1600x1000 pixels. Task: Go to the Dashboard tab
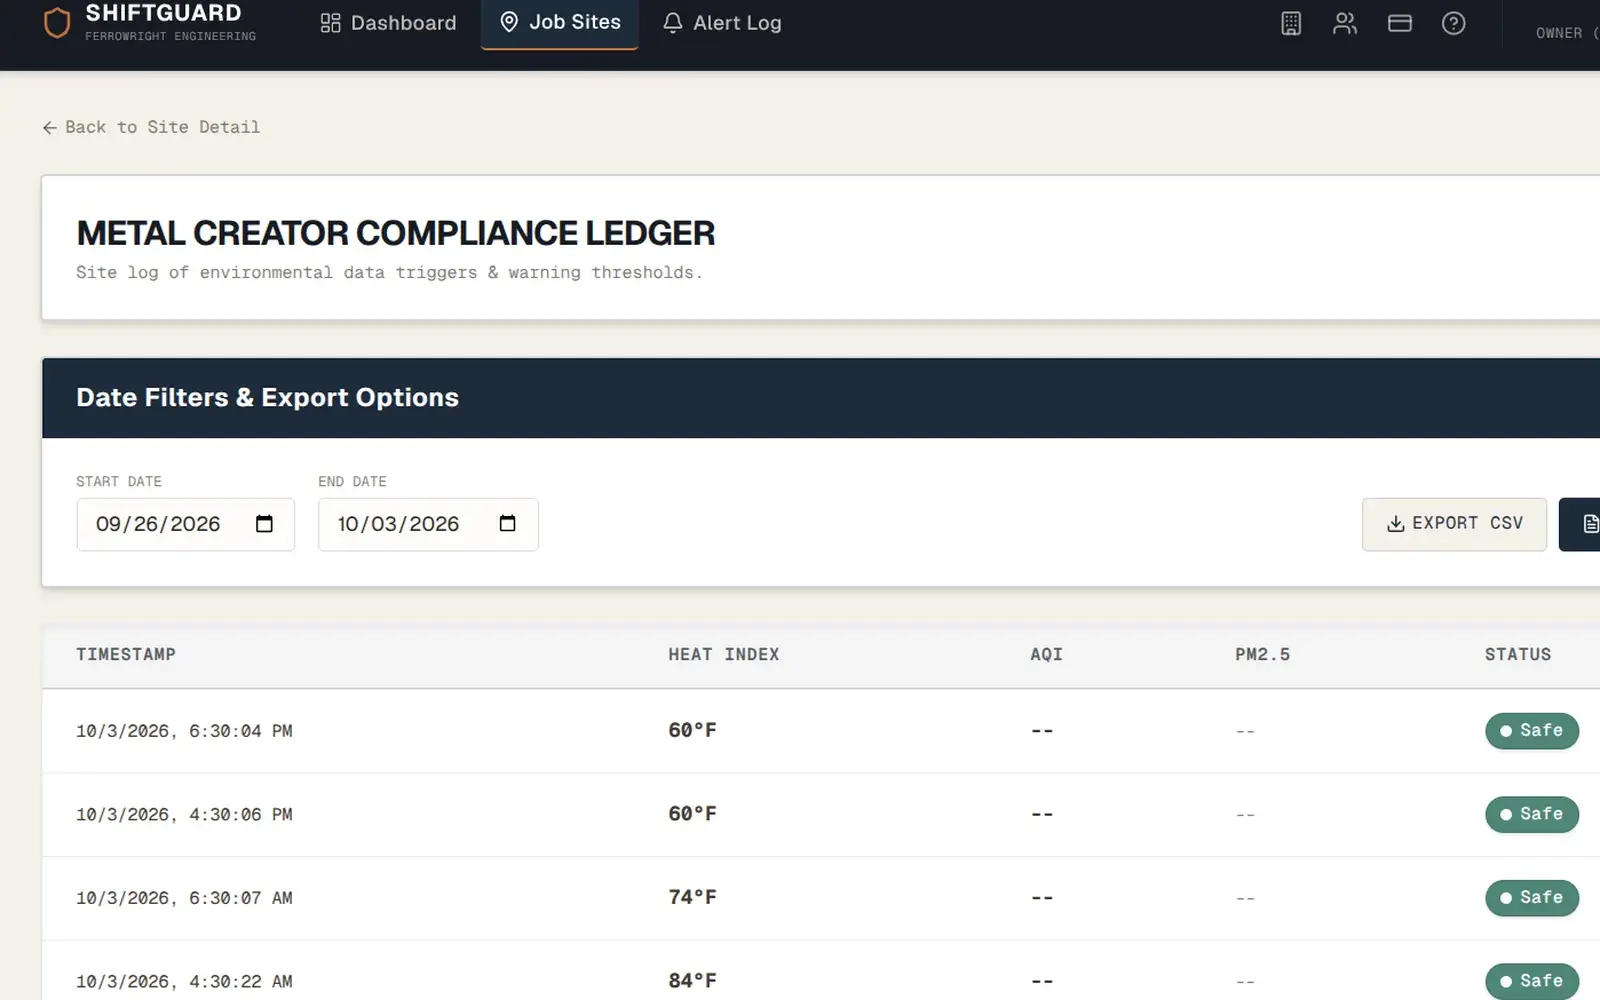pyautogui.click(x=388, y=23)
